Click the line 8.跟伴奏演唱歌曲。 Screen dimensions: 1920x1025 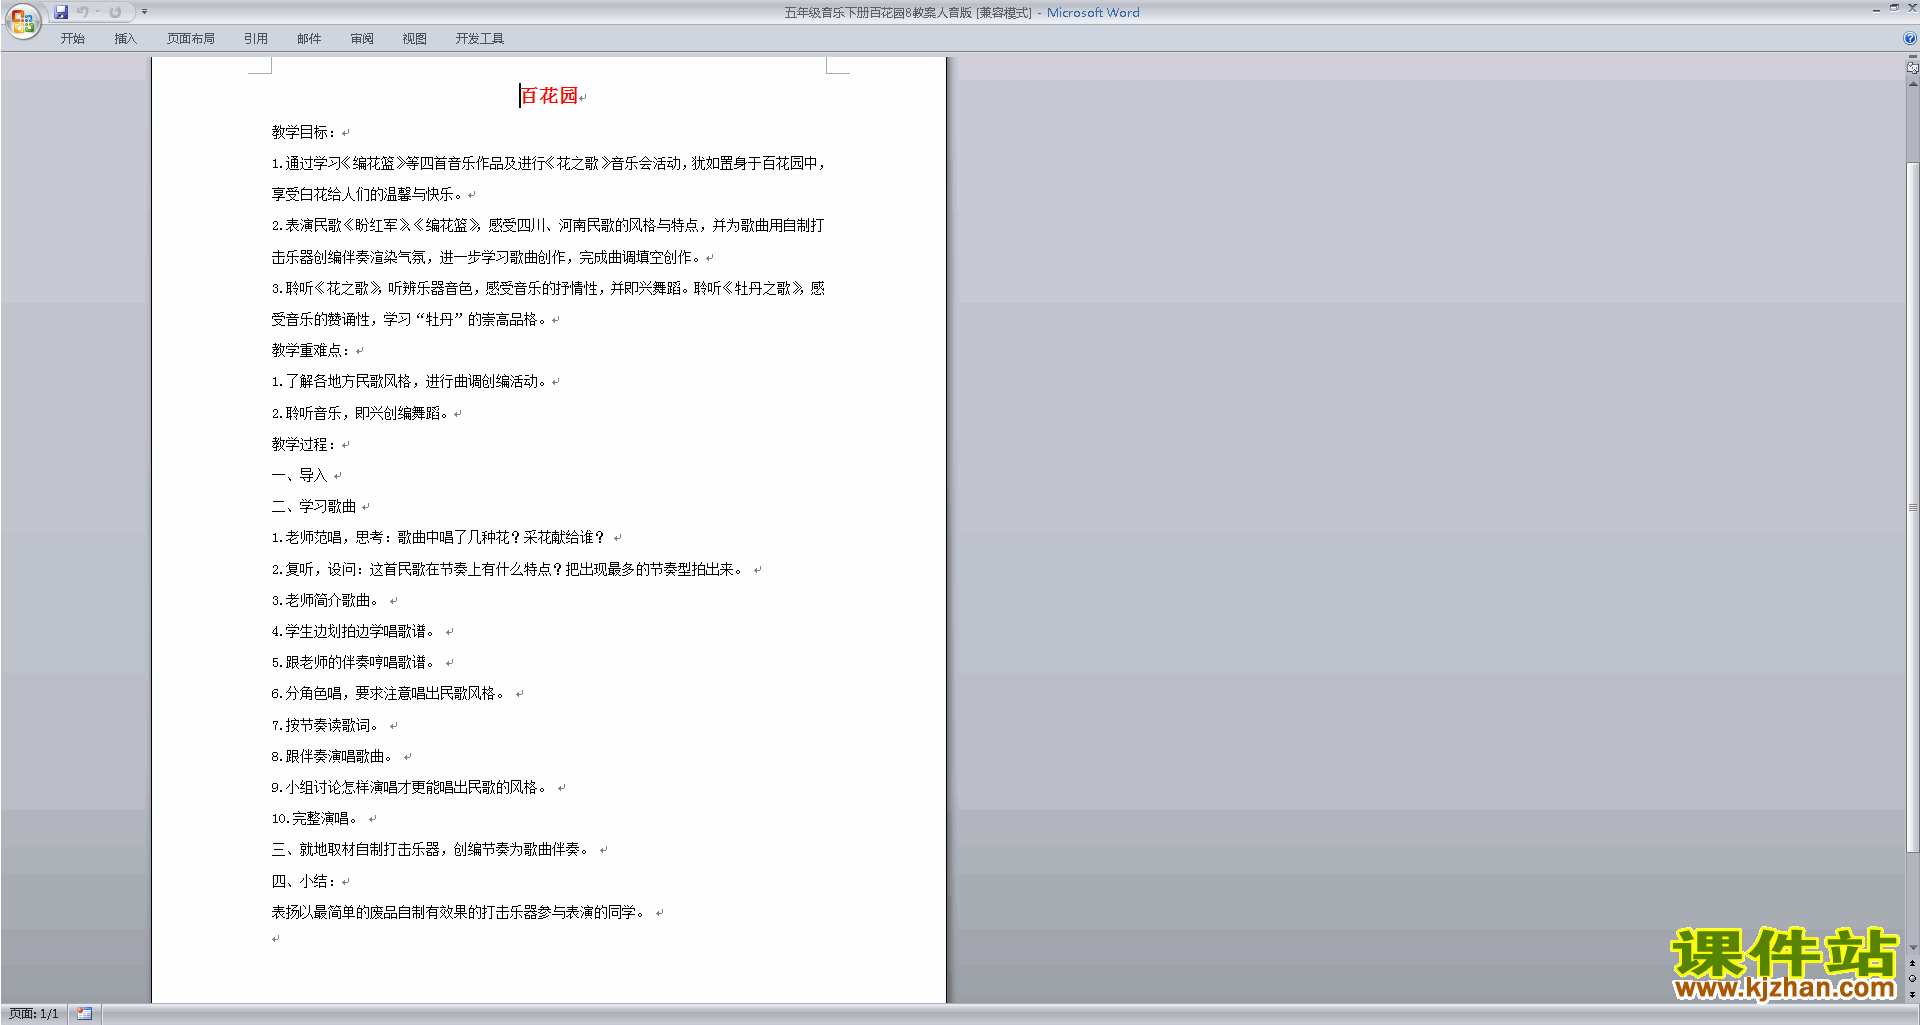point(333,756)
